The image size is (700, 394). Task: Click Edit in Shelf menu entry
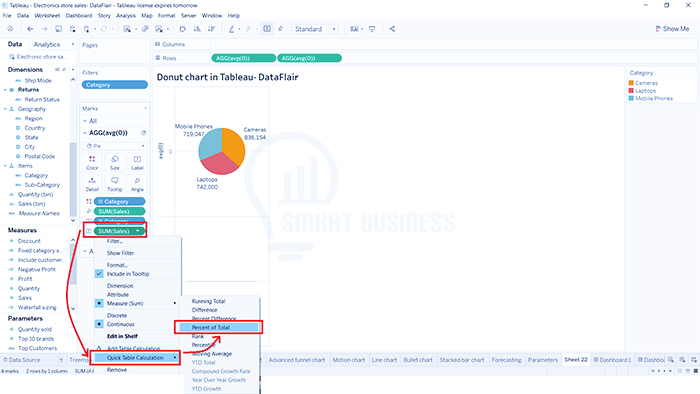tap(122, 336)
